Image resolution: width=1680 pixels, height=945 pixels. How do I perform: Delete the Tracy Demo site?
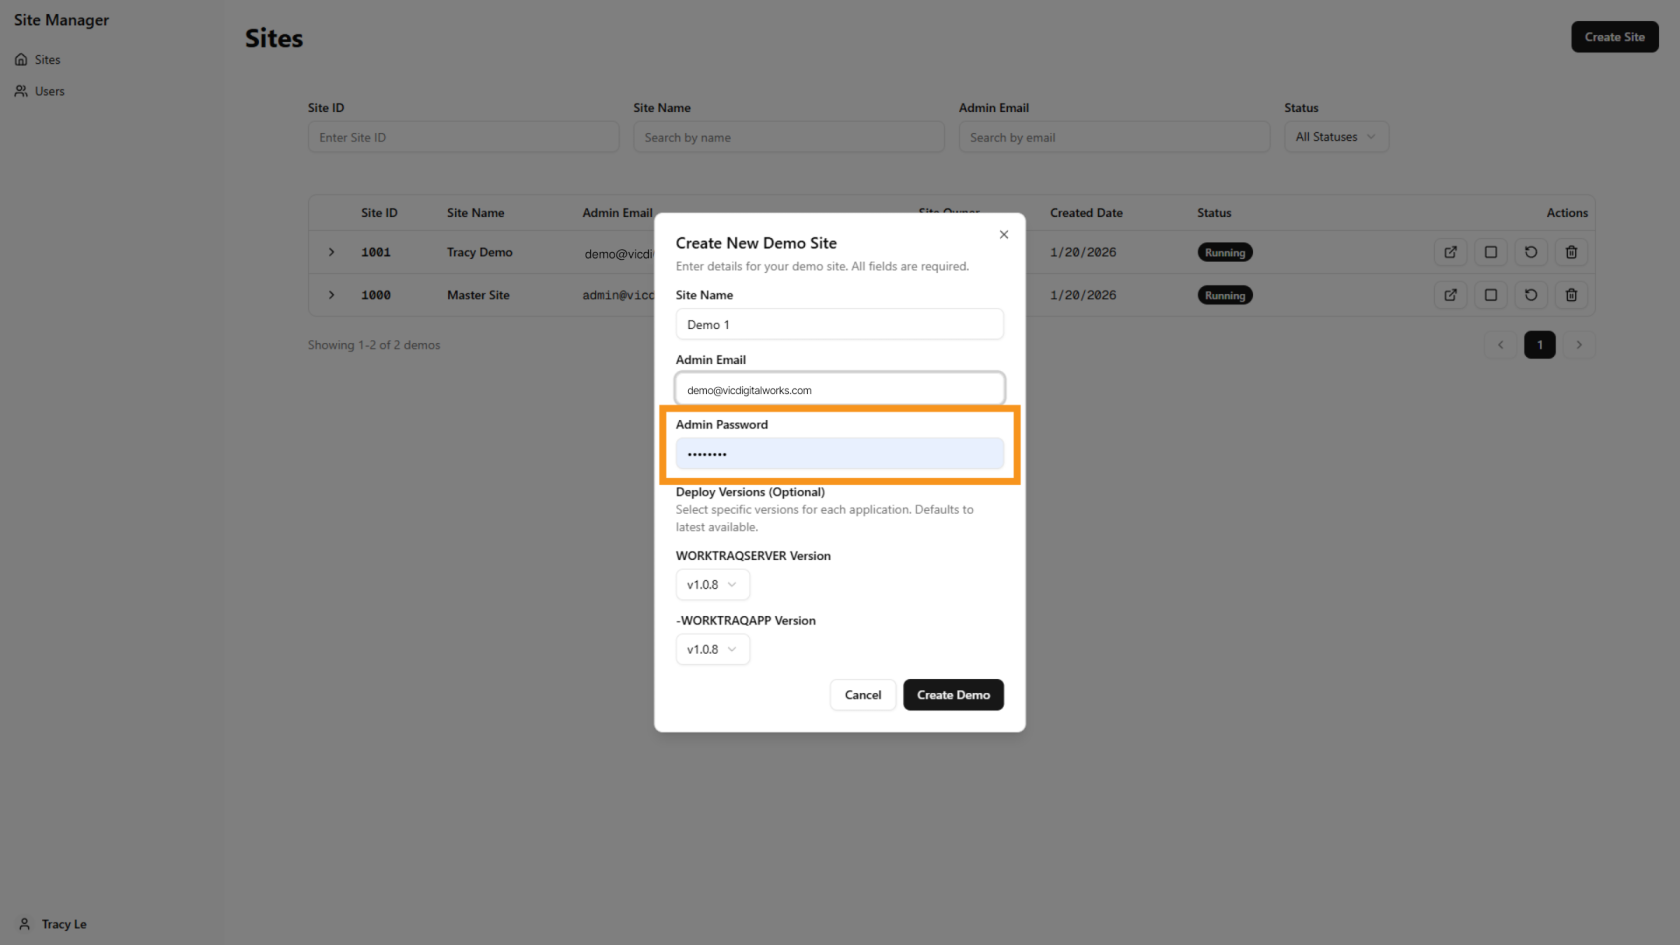click(1570, 252)
